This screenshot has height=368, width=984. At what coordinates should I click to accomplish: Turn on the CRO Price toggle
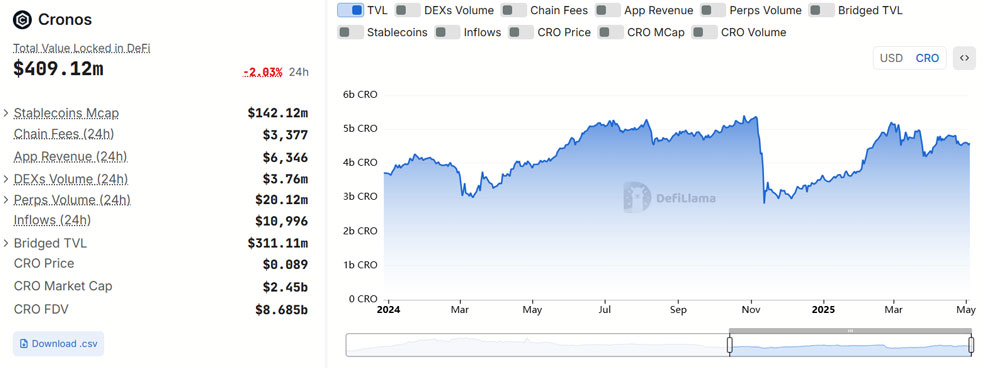coord(521,32)
